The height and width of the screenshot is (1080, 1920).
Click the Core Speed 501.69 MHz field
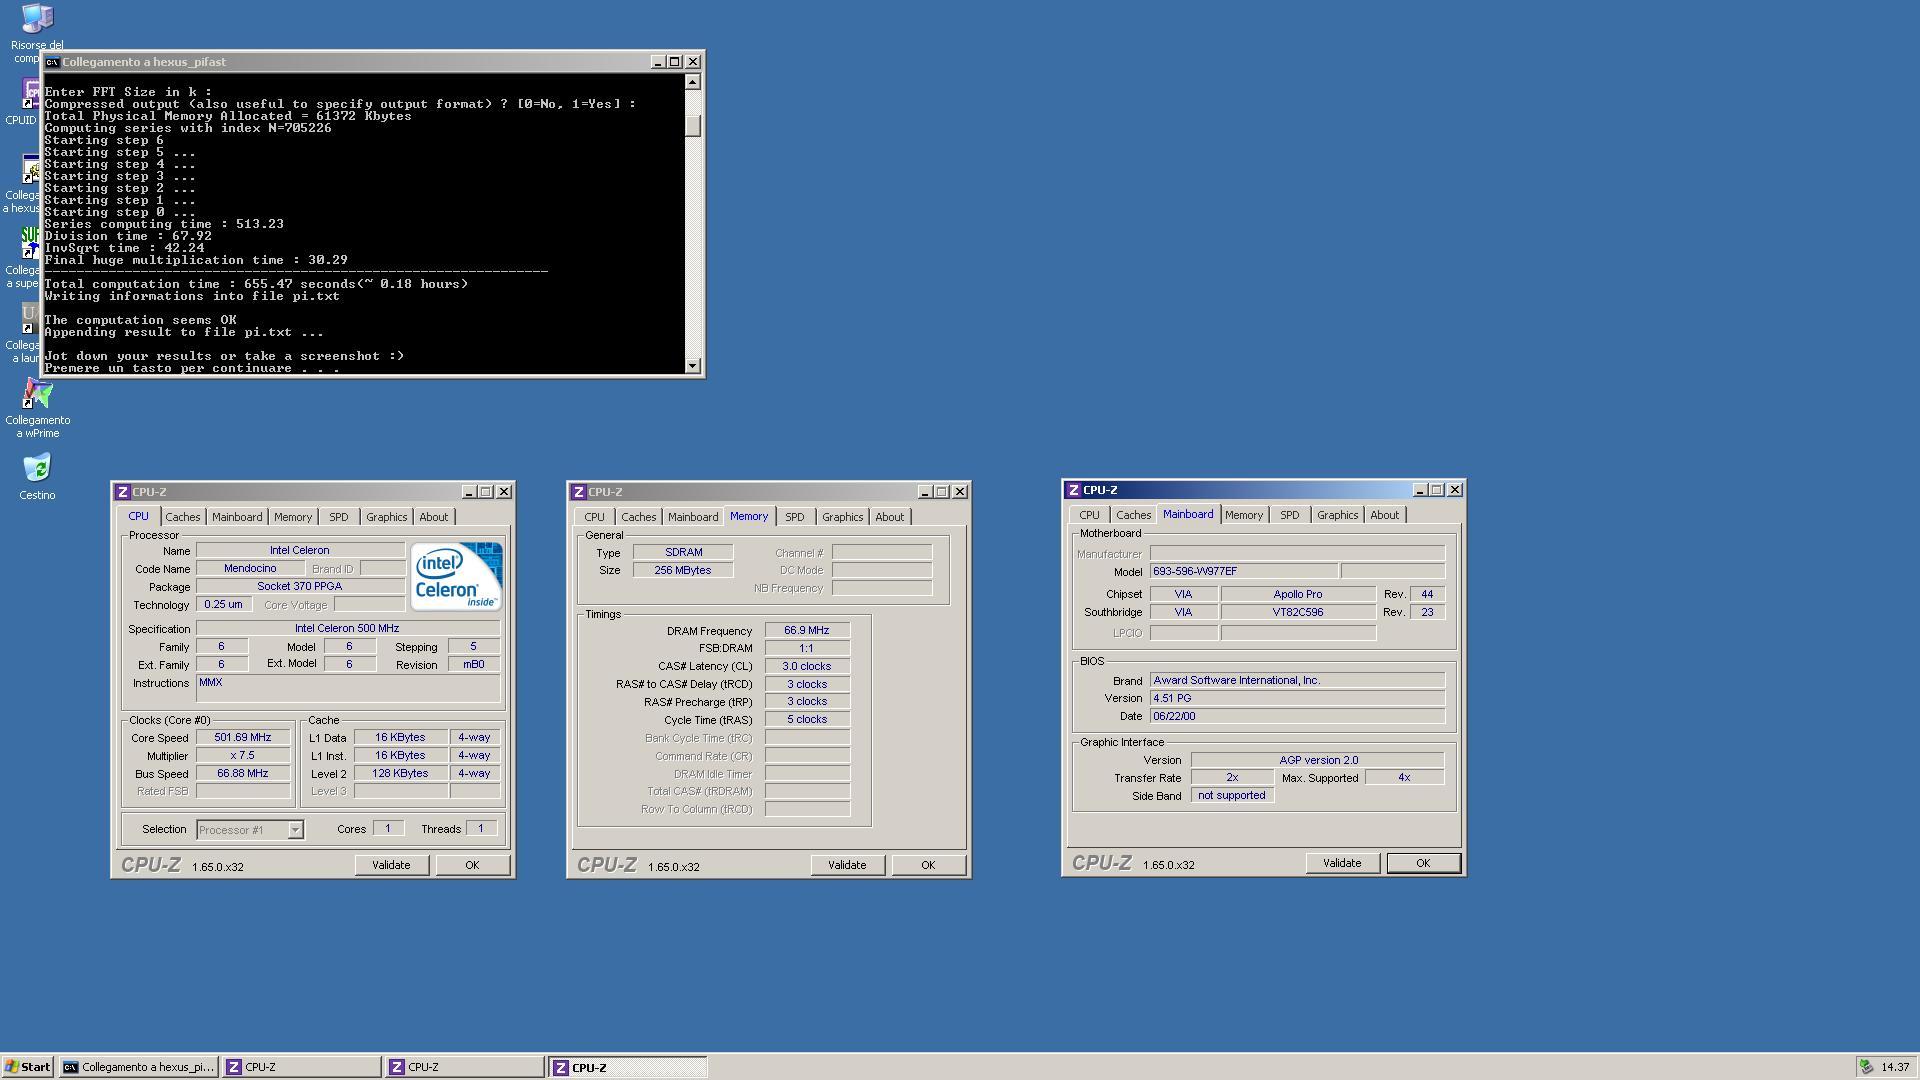[x=243, y=738]
